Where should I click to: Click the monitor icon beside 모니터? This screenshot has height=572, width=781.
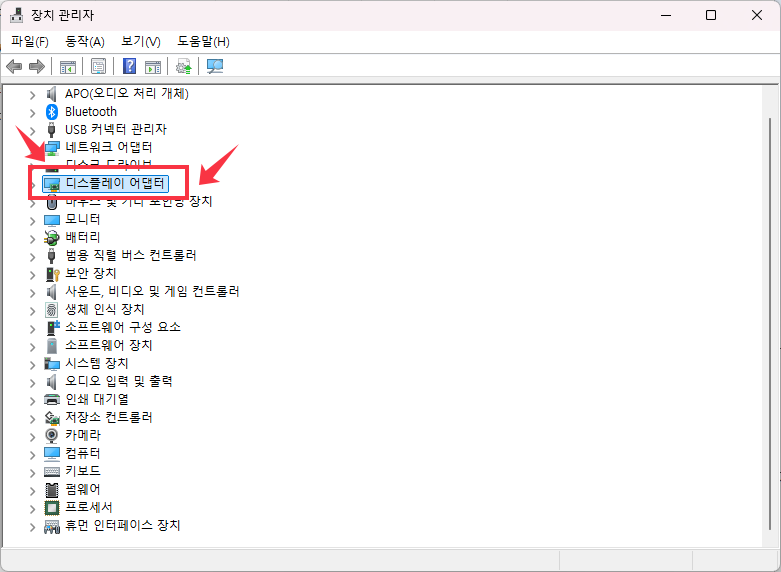pos(52,220)
